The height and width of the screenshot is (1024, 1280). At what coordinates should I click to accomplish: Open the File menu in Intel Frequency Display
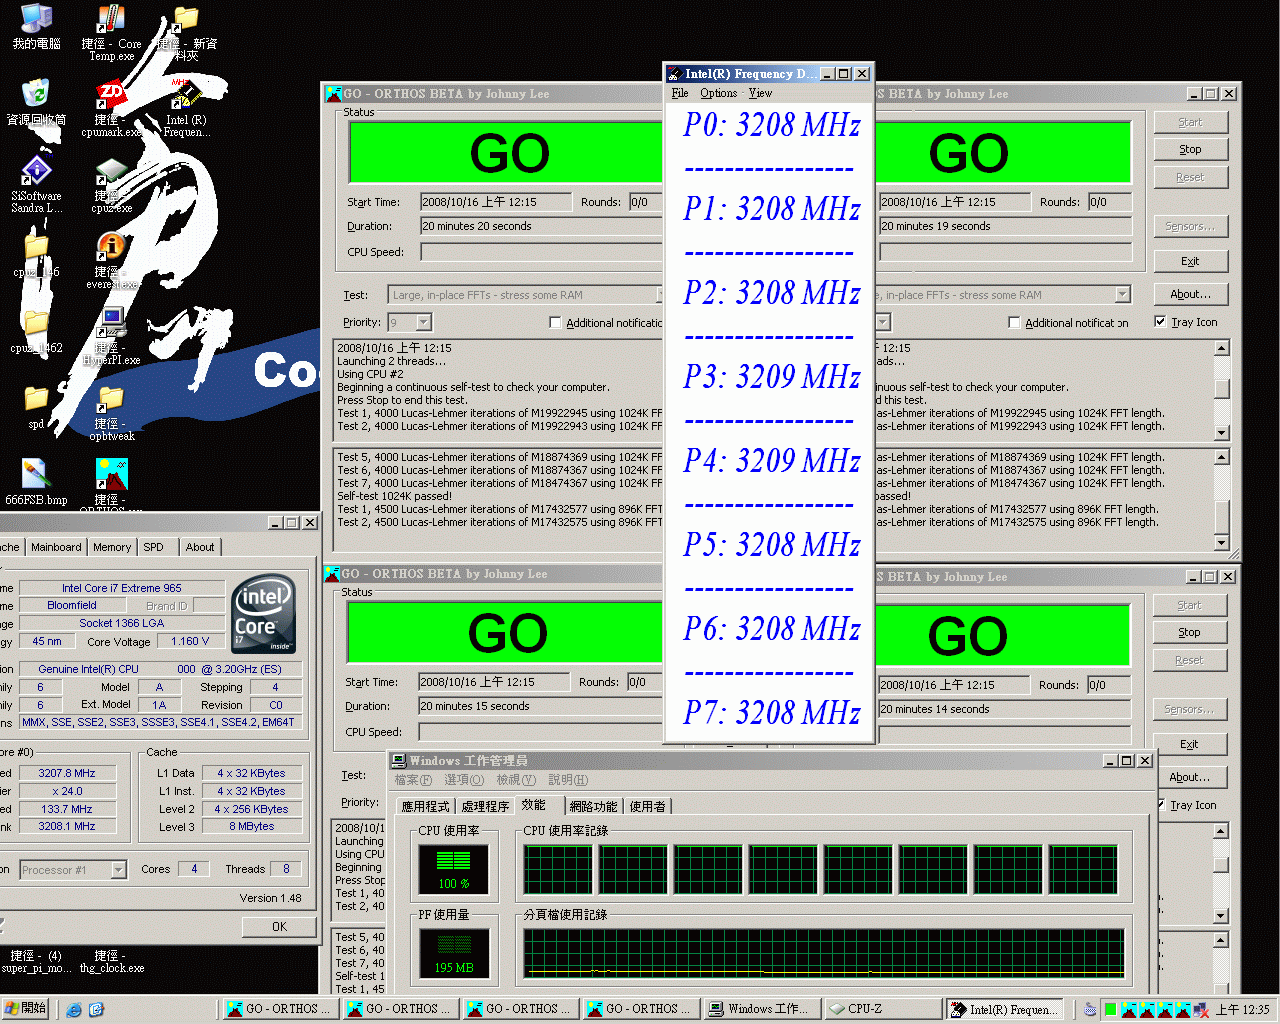coord(680,93)
